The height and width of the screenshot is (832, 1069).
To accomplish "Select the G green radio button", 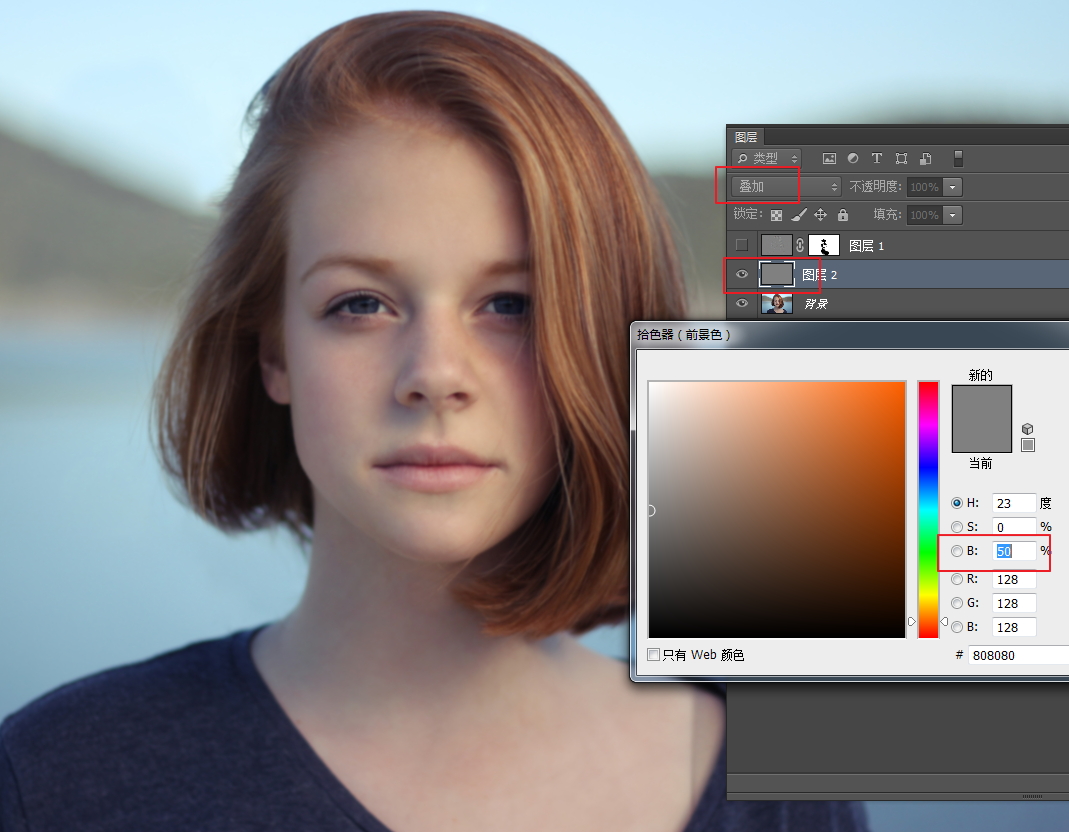I will pos(957,603).
